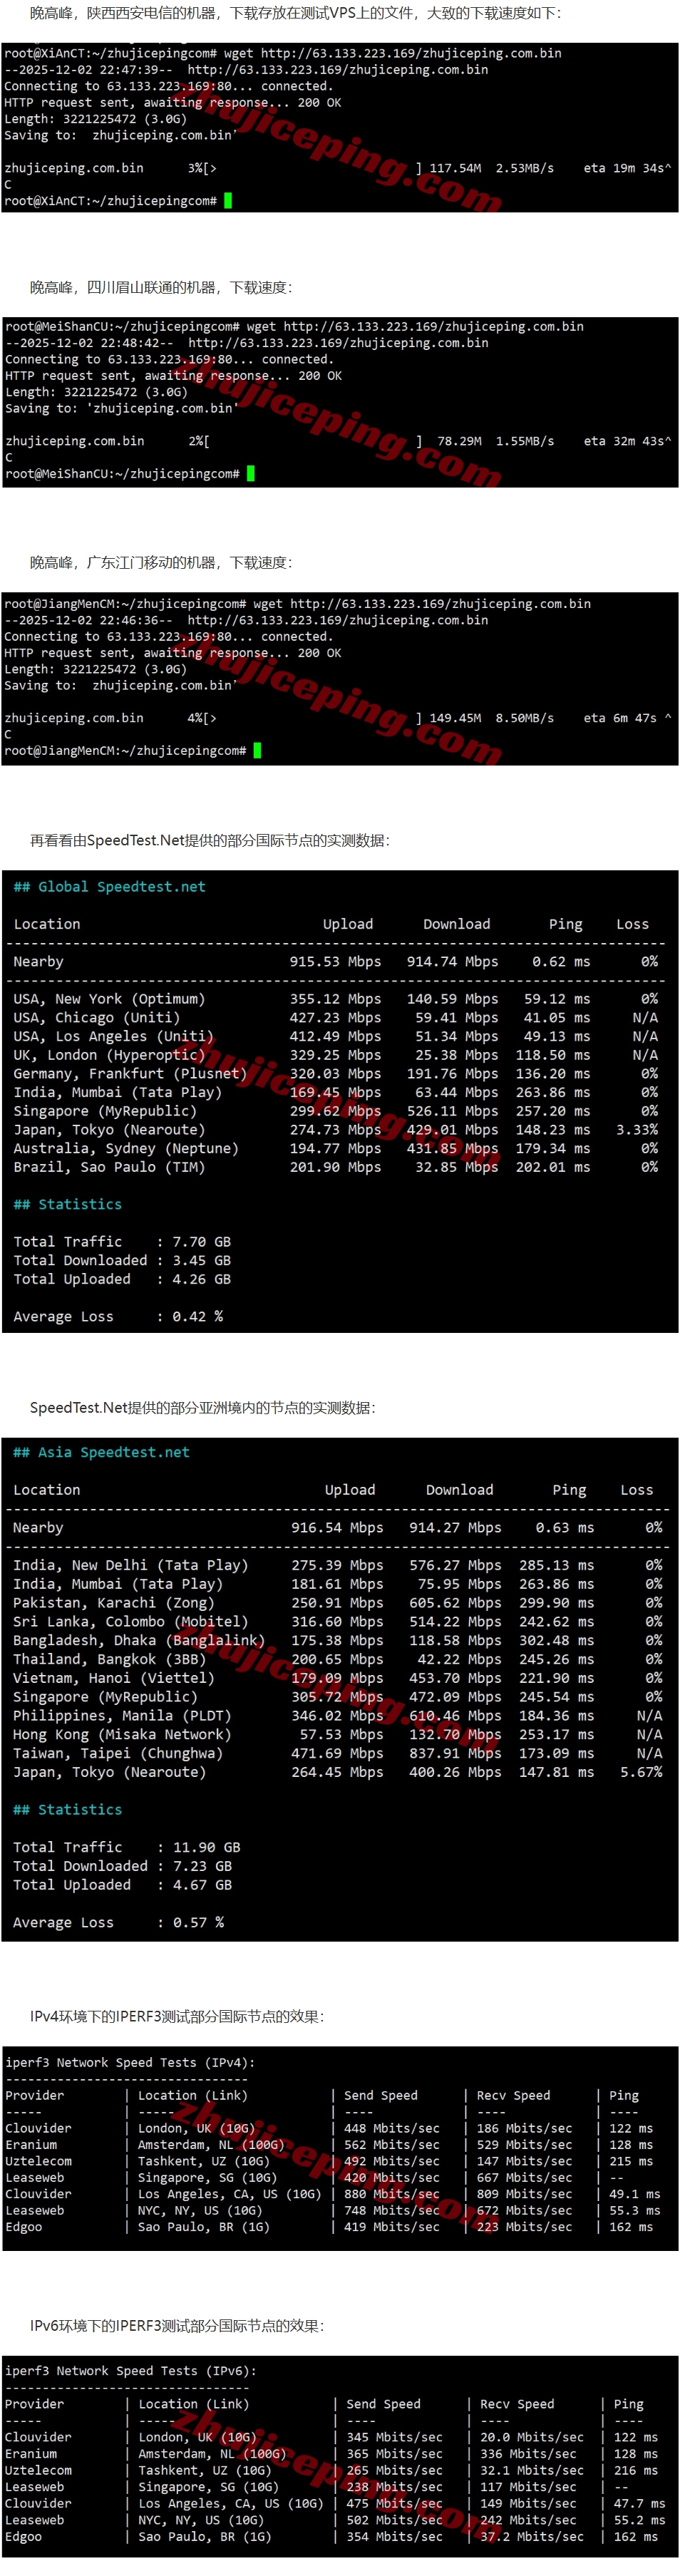
Task: Click the 'Germany, Frankfurt (Plusnet)' result row
Action: tap(335, 1073)
